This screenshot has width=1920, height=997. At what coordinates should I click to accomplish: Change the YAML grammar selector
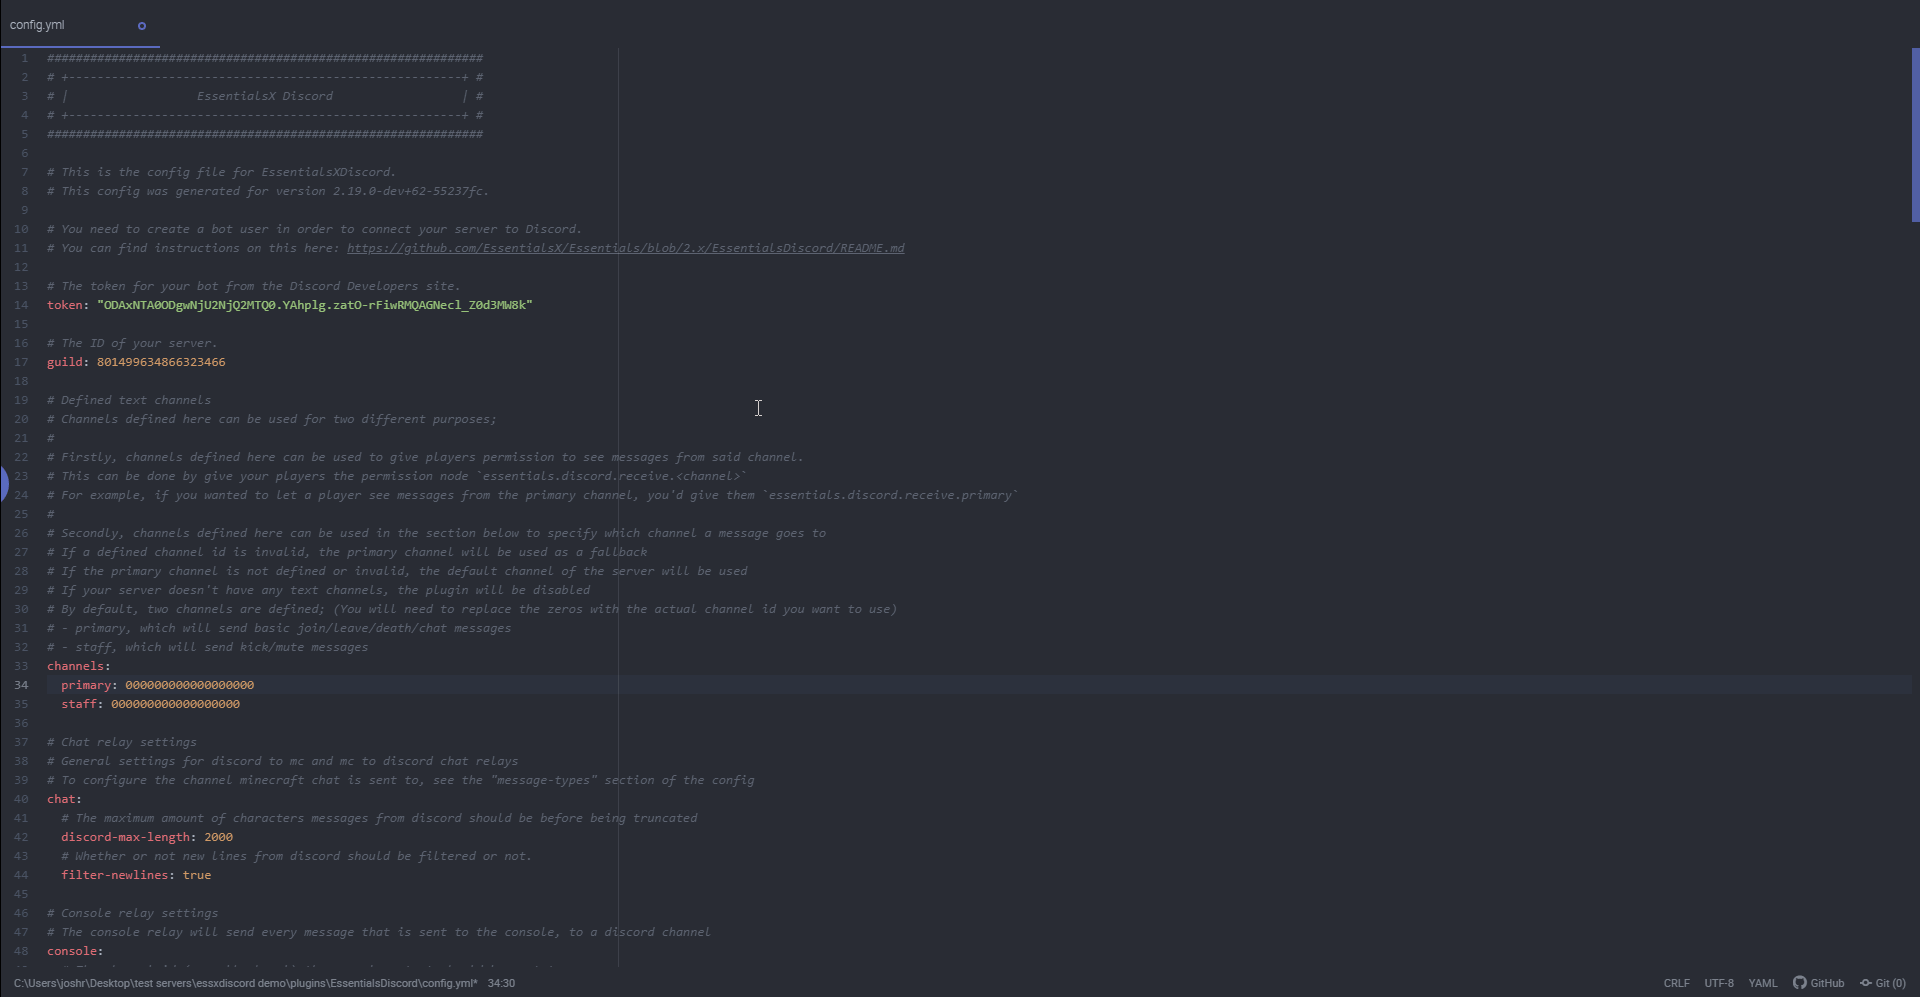click(1762, 983)
